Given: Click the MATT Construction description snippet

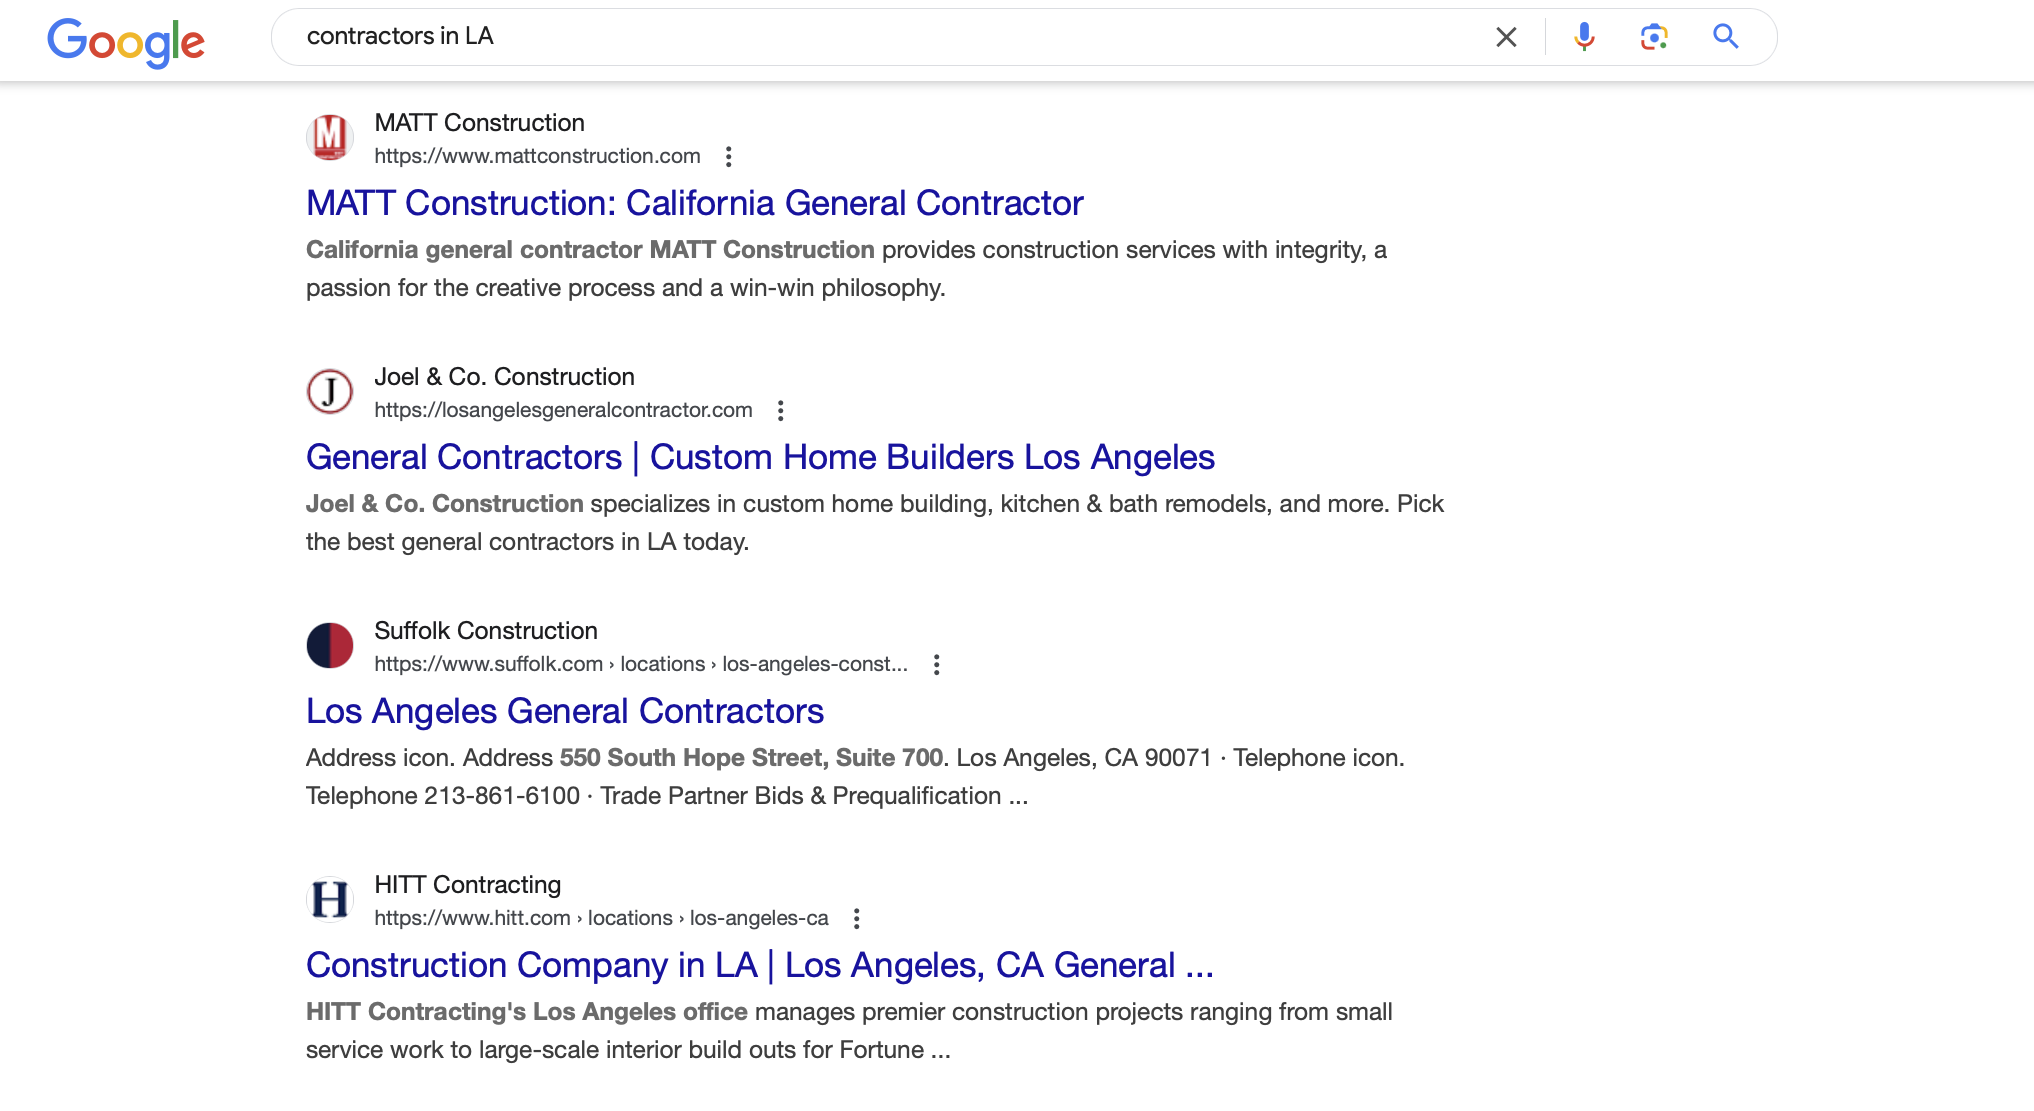Looking at the screenshot, I should (846, 269).
